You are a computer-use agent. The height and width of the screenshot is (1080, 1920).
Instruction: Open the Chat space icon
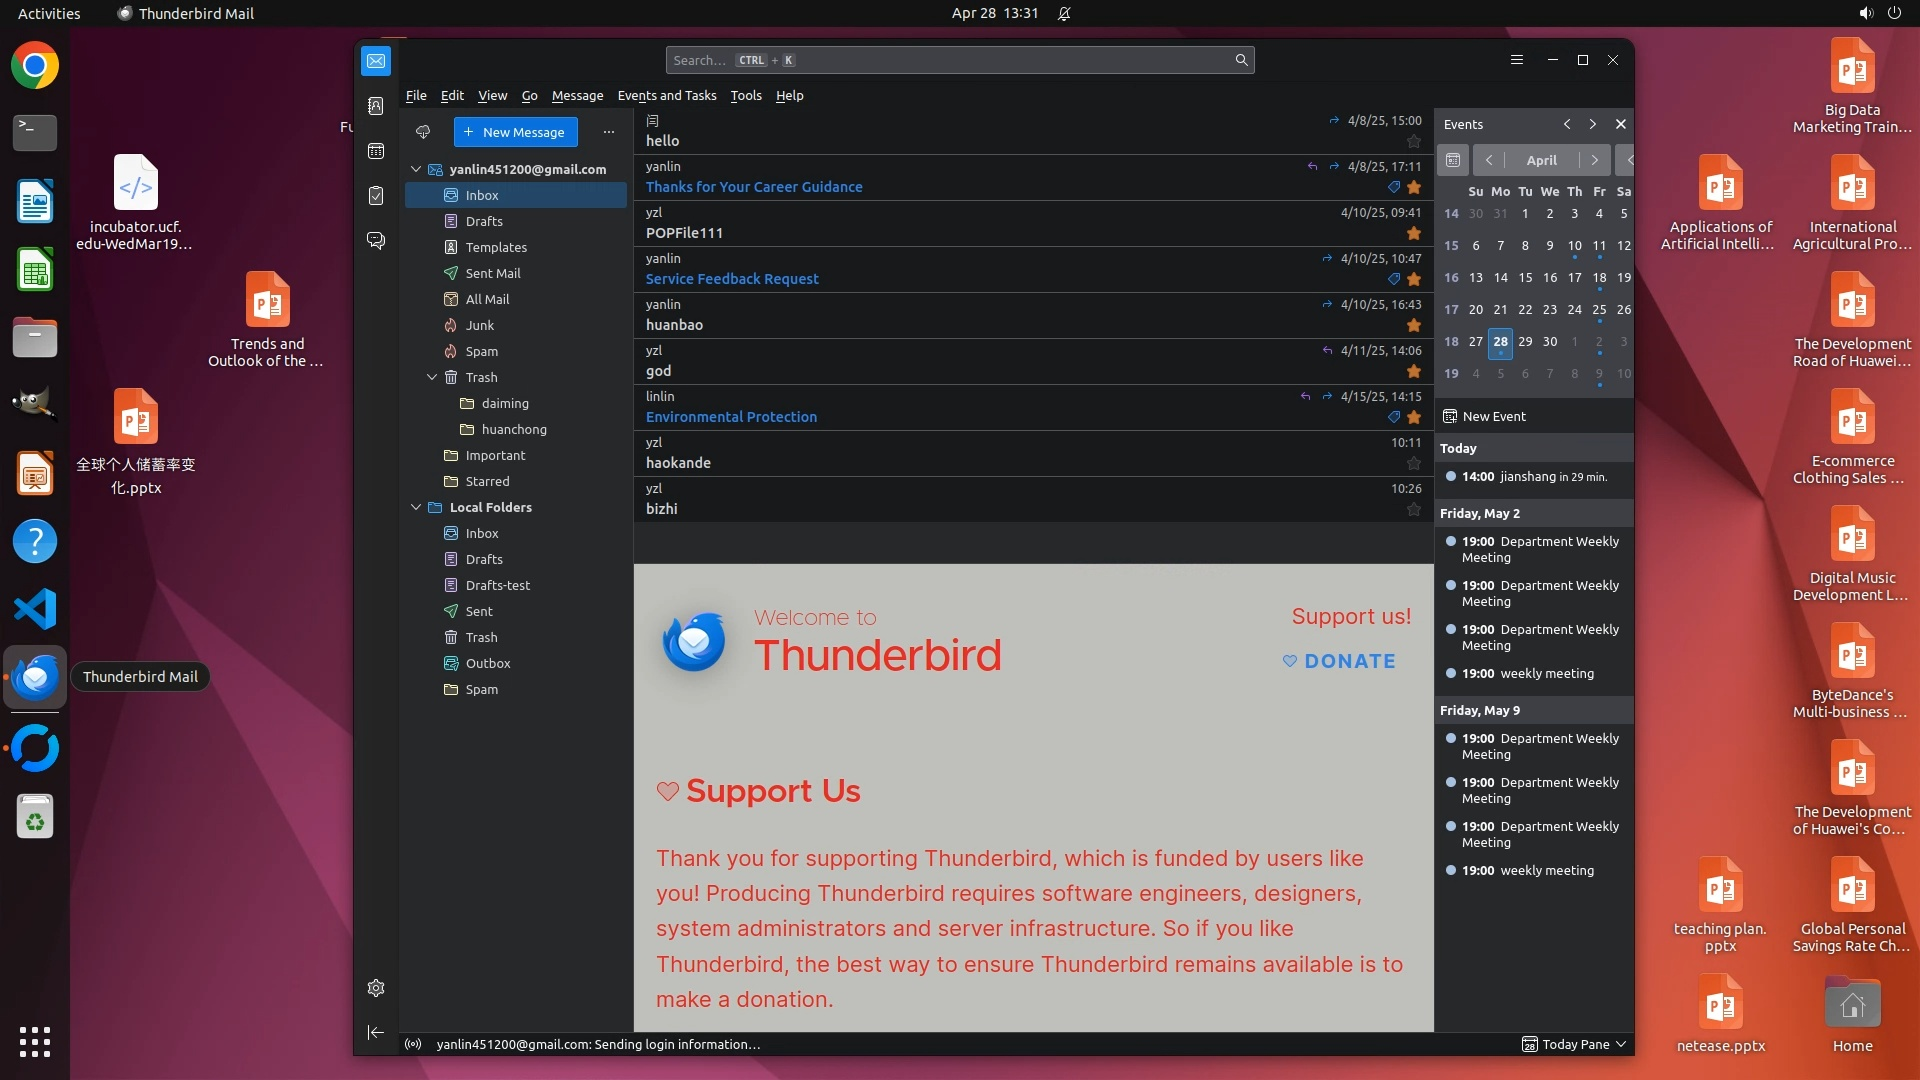coord(376,241)
